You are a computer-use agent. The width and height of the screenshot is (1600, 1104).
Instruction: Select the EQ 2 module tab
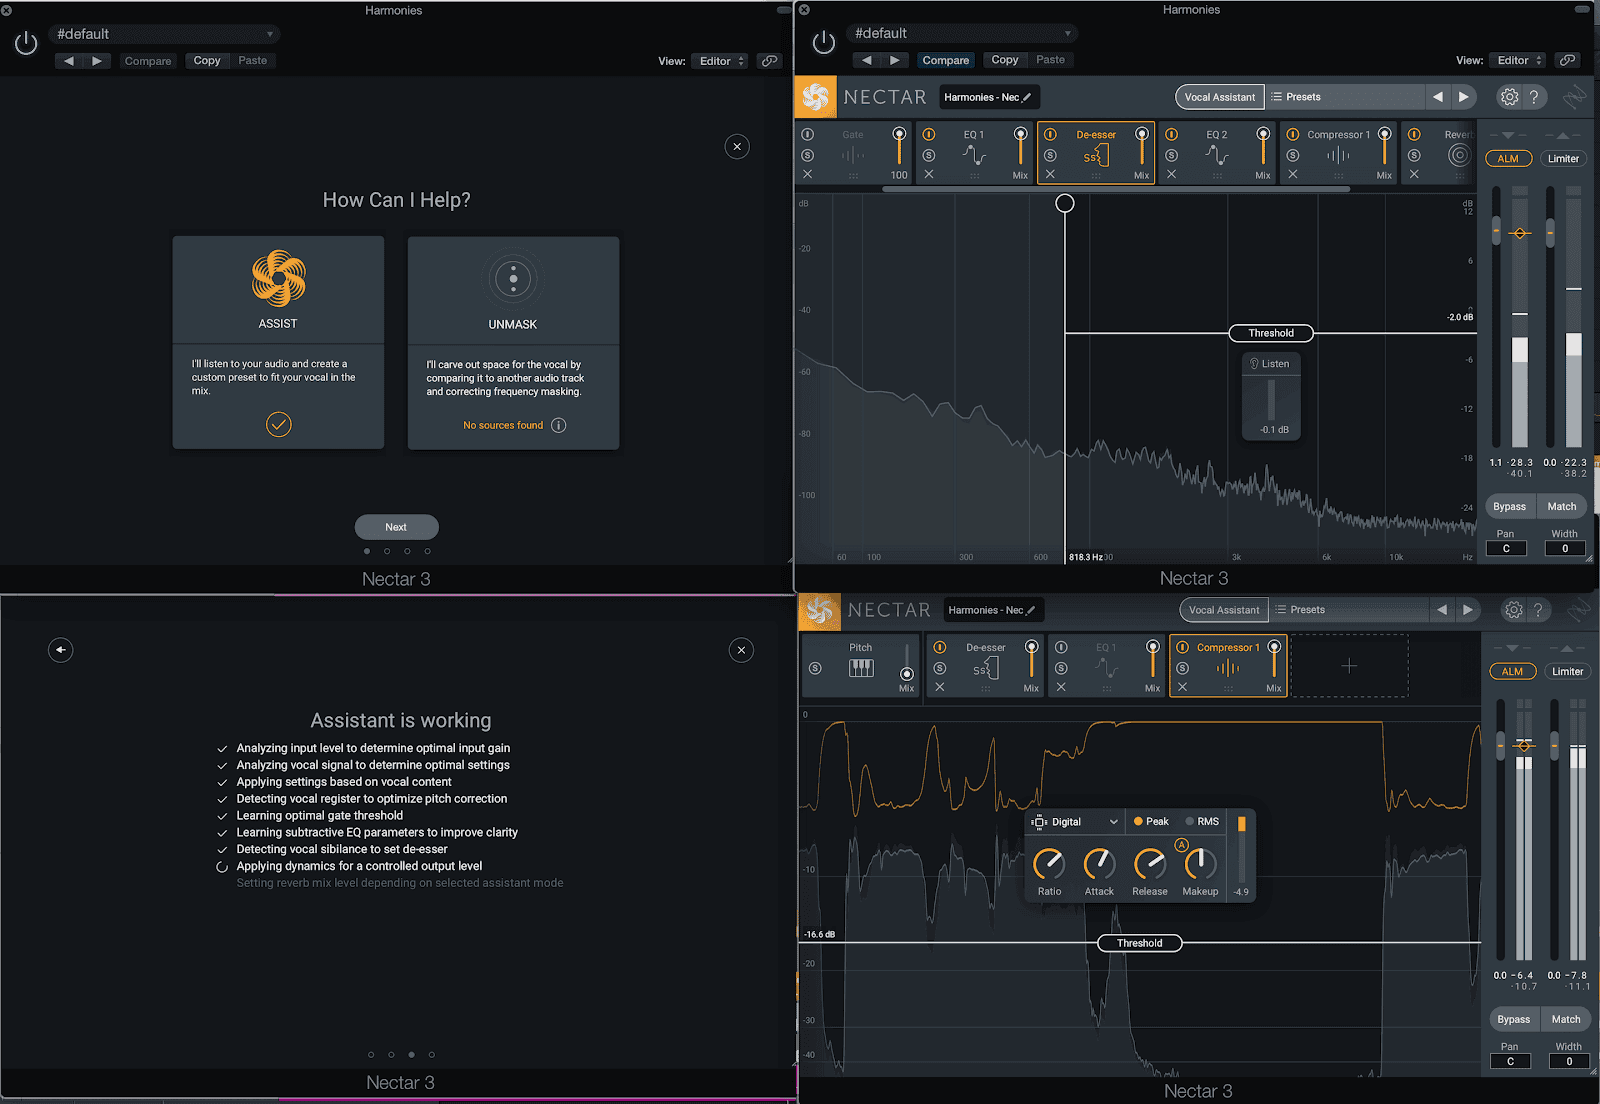coord(1217,152)
